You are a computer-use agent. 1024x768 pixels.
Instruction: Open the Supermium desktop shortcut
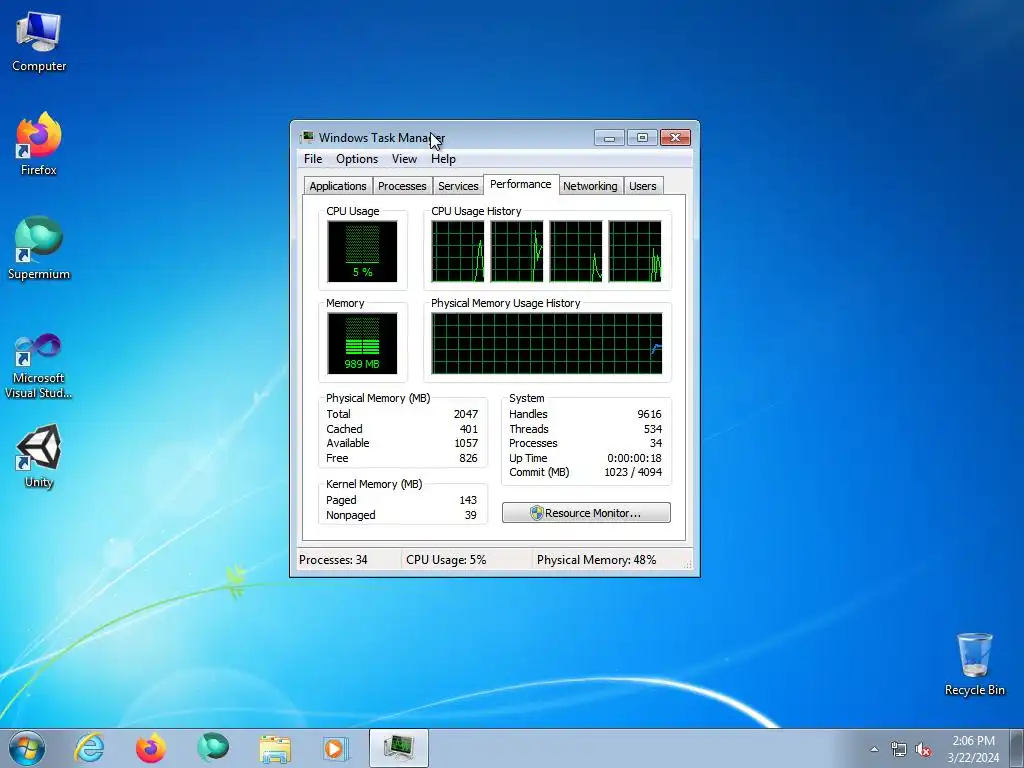tap(39, 248)
